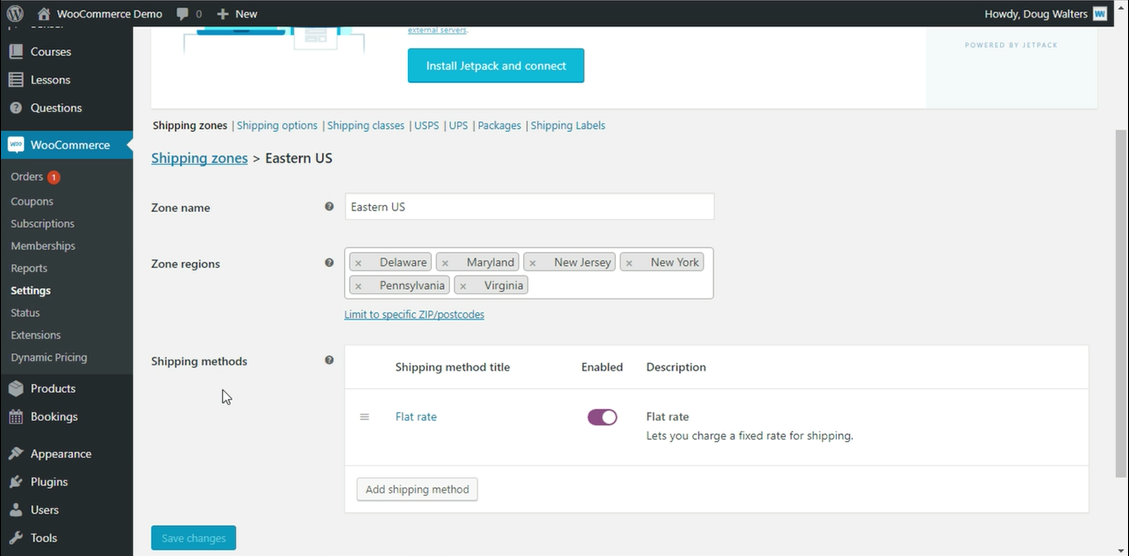Click into the Zone name text field
Viewport: 1129px width, 556px height.
[529, 207]
